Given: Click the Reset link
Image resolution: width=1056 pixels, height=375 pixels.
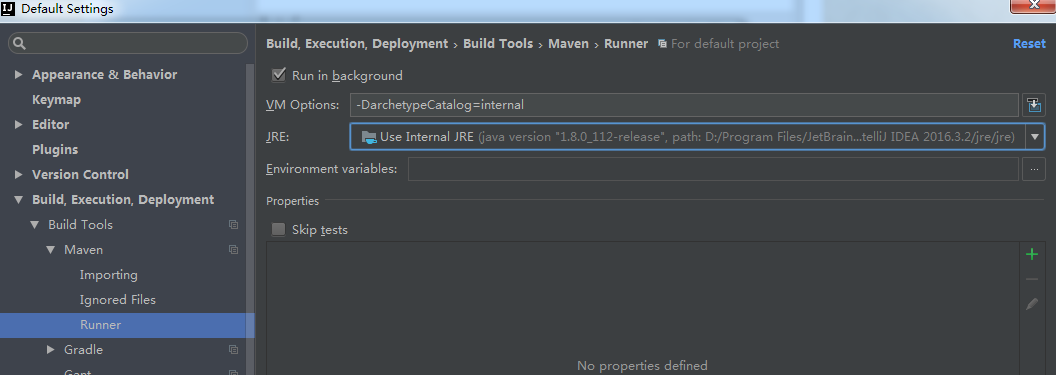Looking at the screenshot, I should (x=1029, y=44).
